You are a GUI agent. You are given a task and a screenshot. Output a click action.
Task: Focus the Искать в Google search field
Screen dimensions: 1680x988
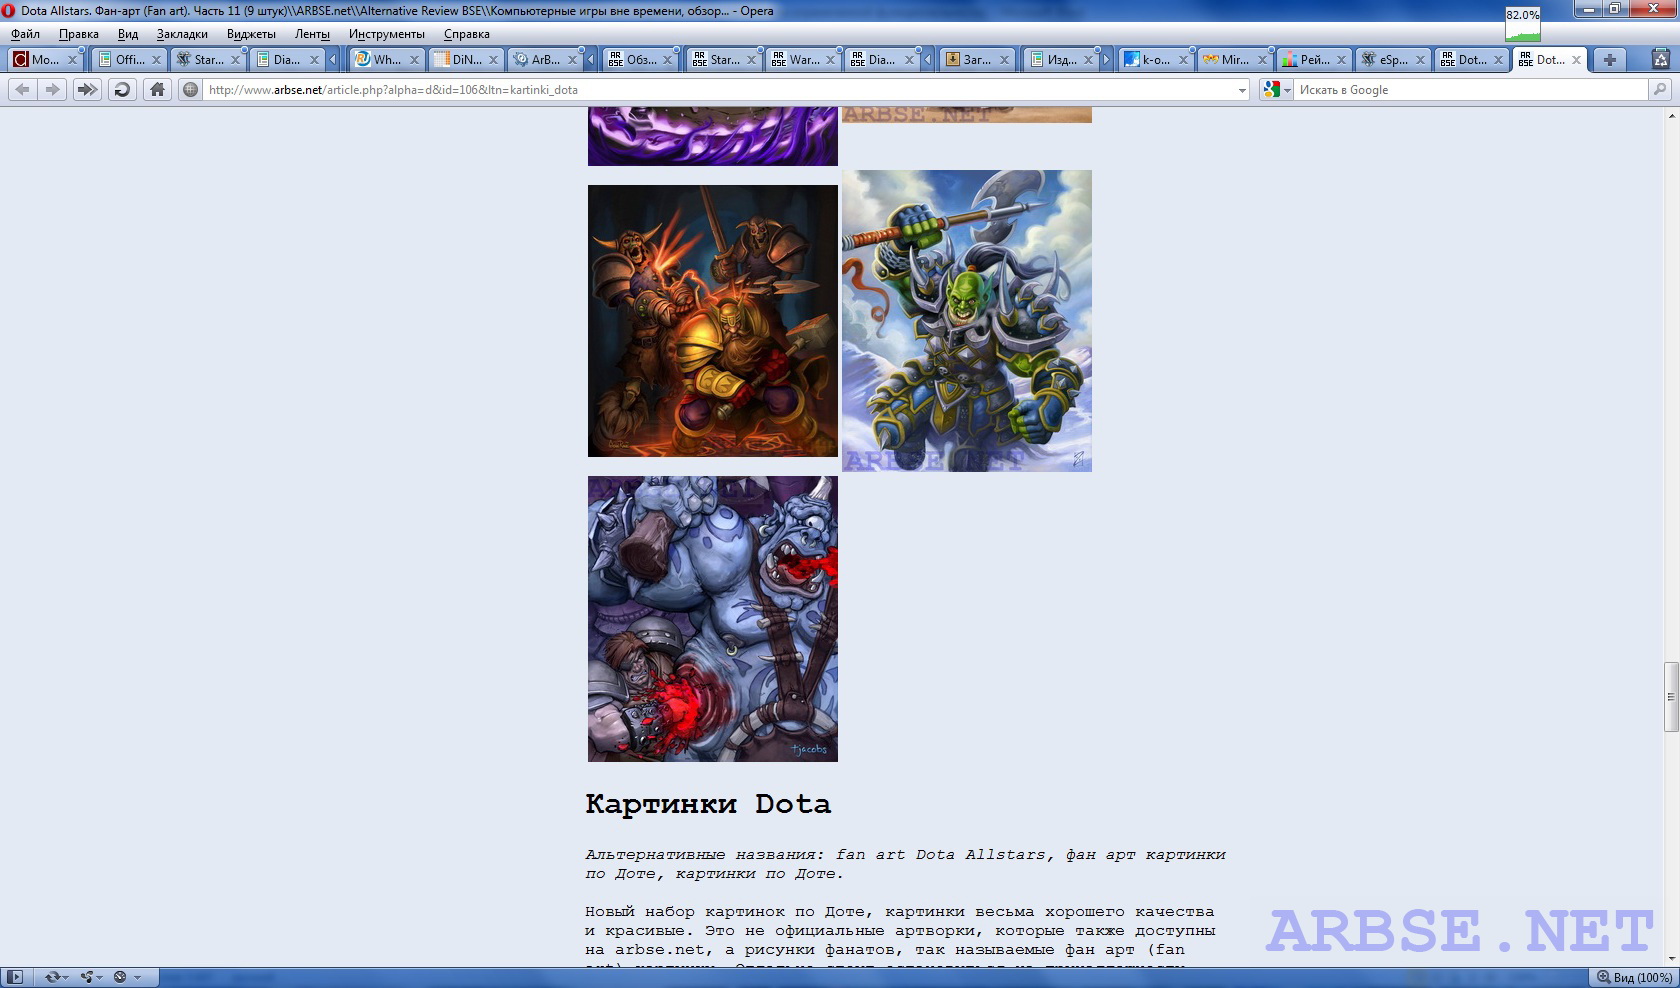click(x=1470, y=90)
